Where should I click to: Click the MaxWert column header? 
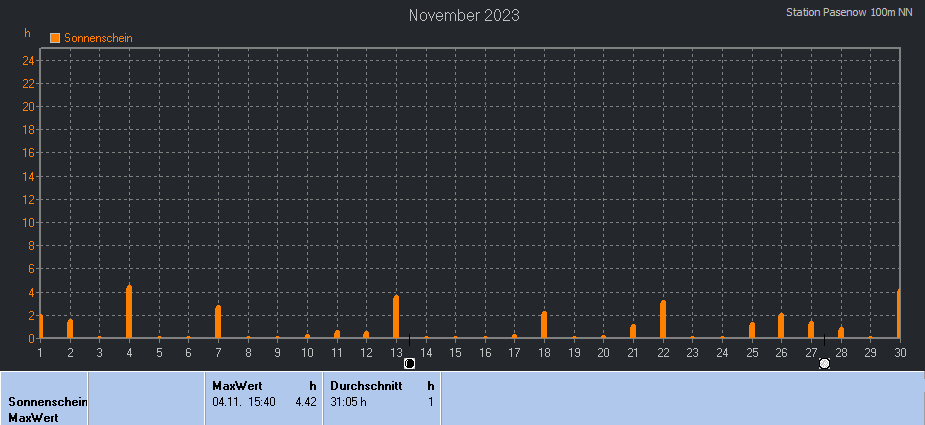(237, 386)
